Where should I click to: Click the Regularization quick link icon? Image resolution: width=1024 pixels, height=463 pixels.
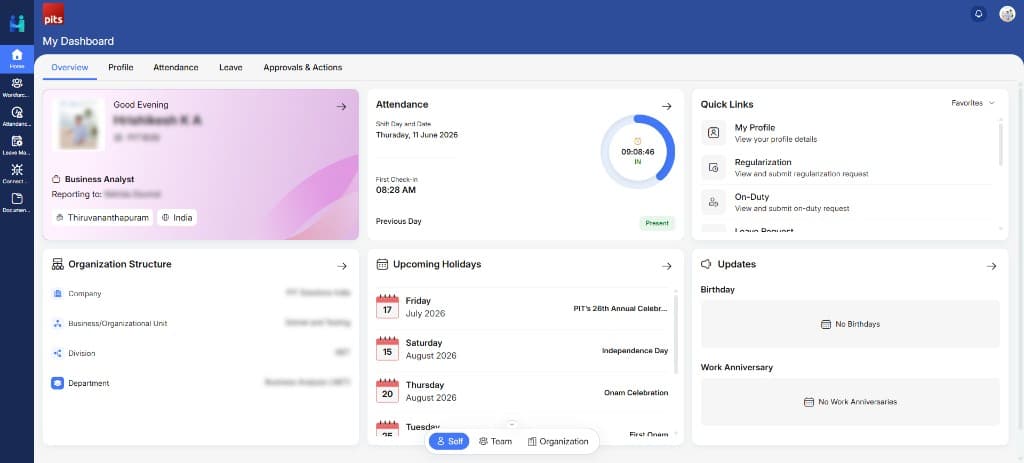(713, 167)
